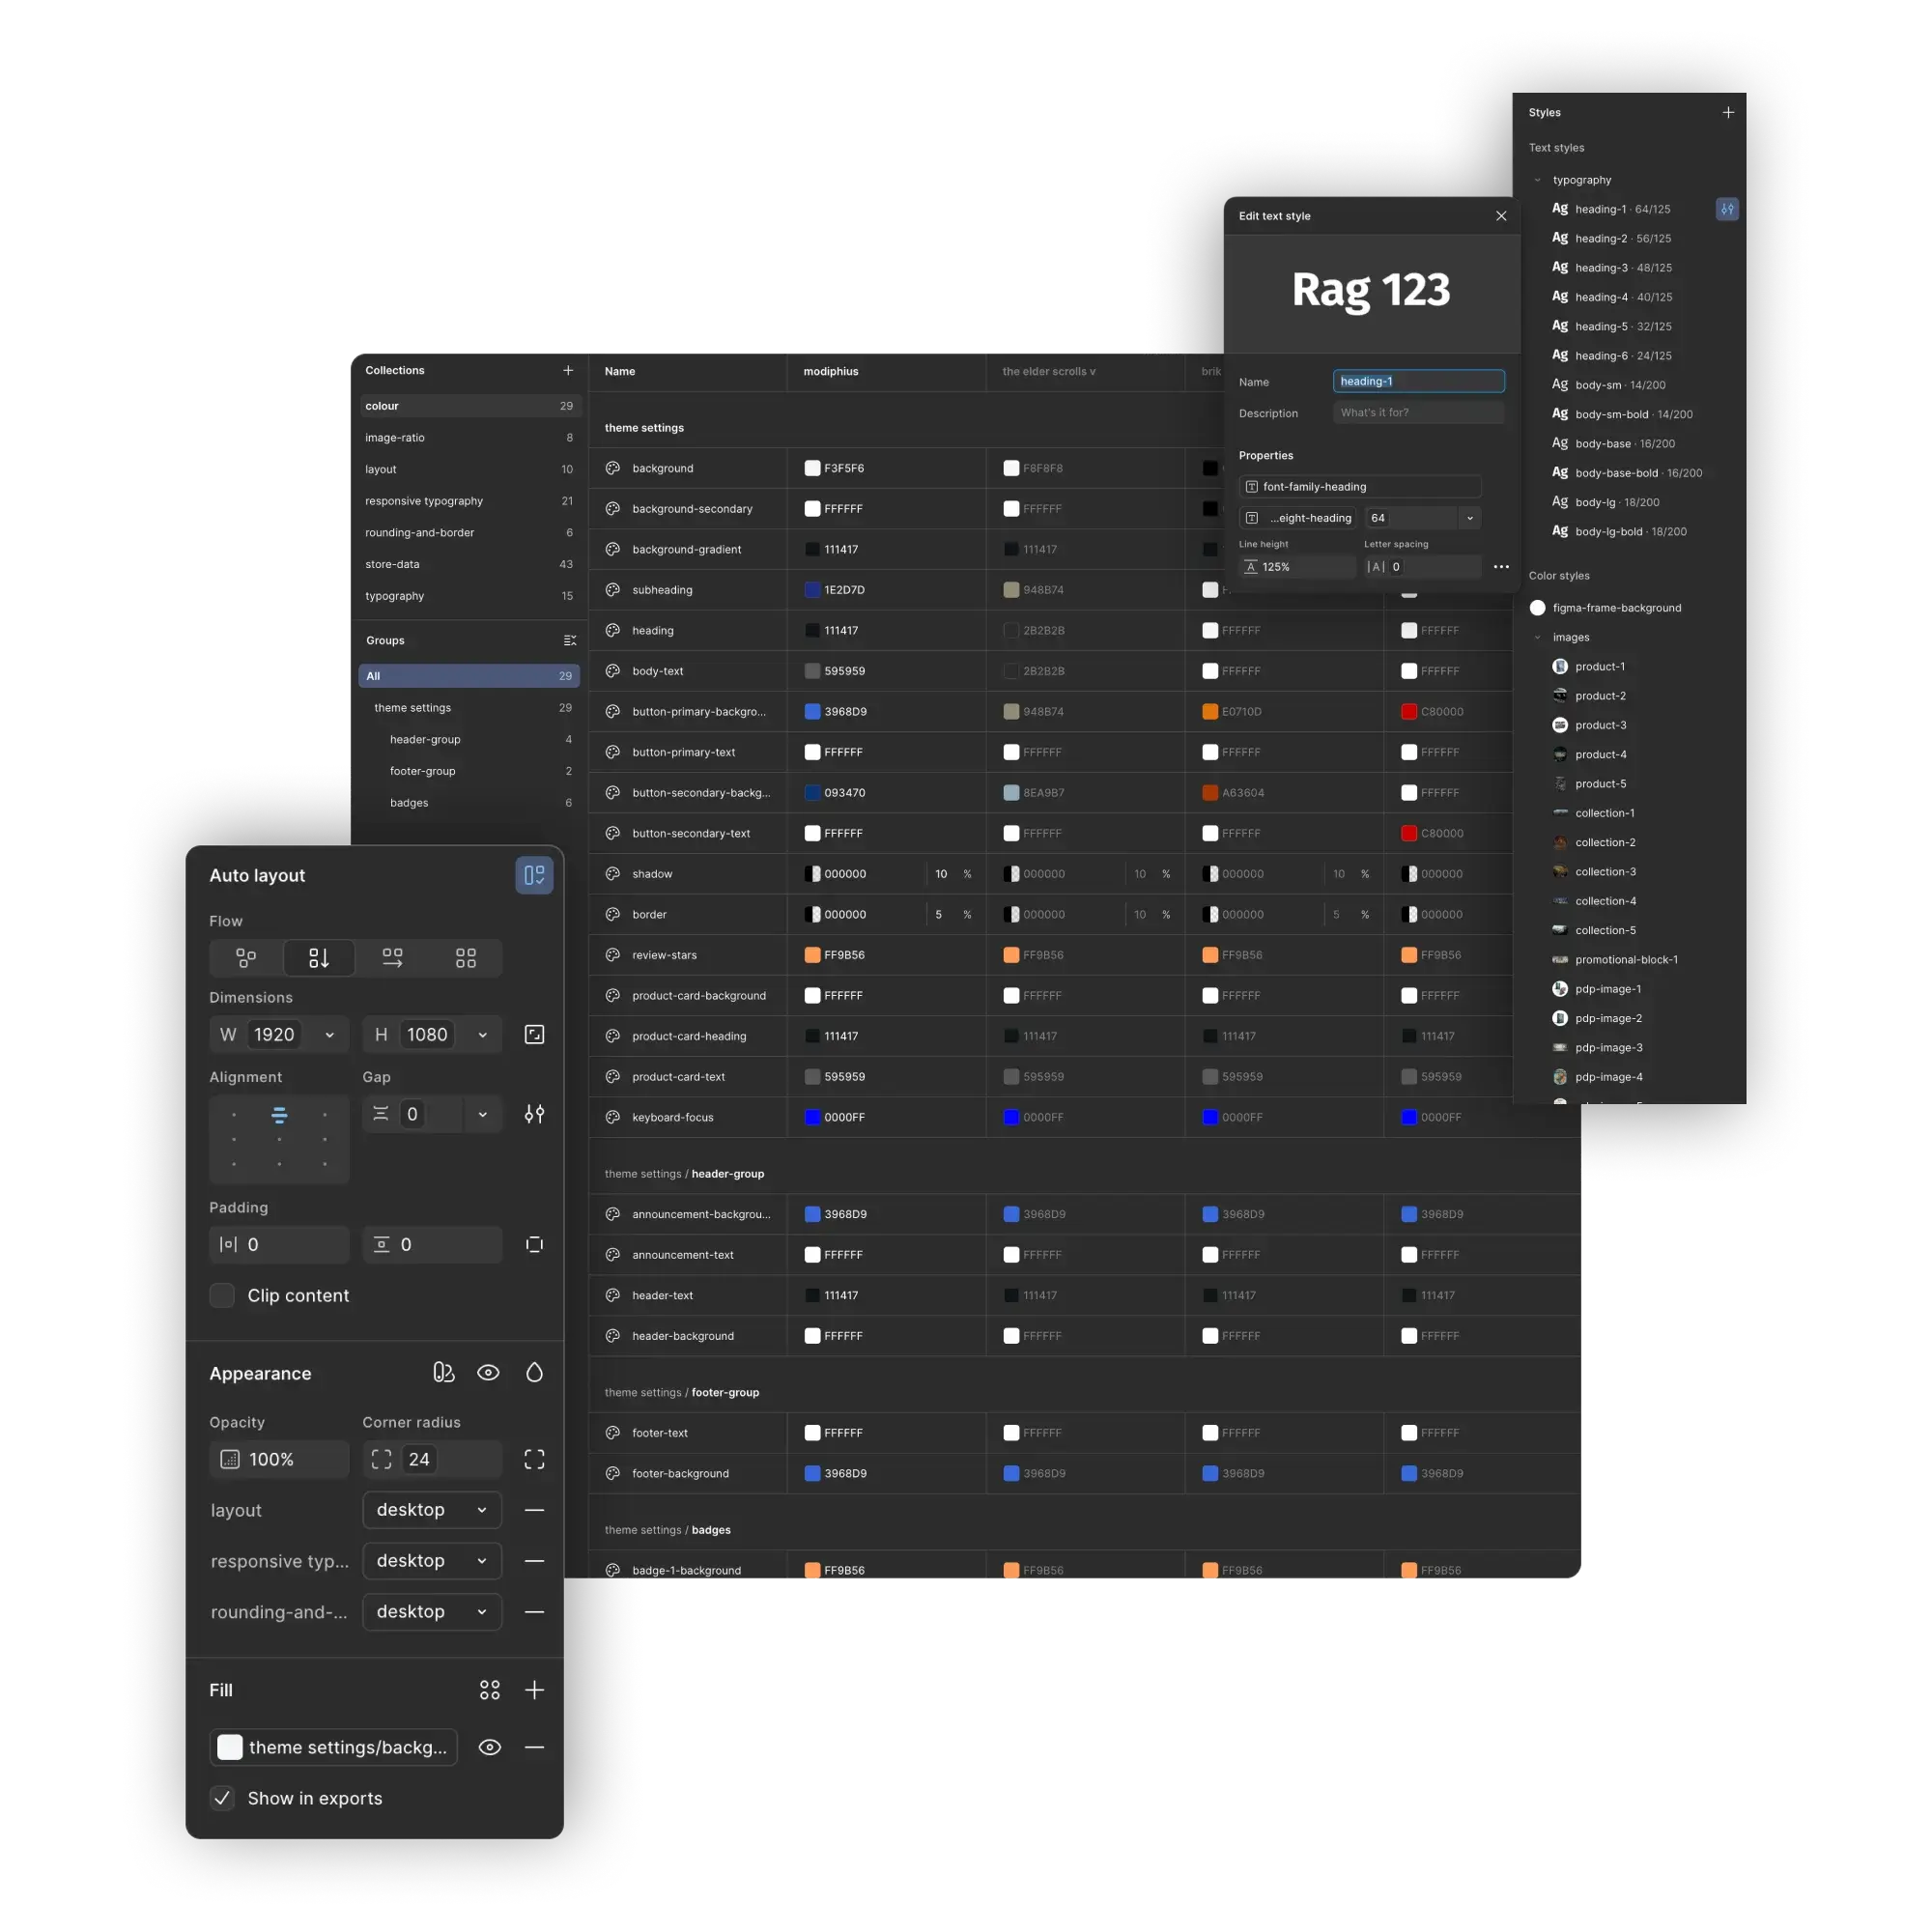Open the badges group under theme settings

409,802
